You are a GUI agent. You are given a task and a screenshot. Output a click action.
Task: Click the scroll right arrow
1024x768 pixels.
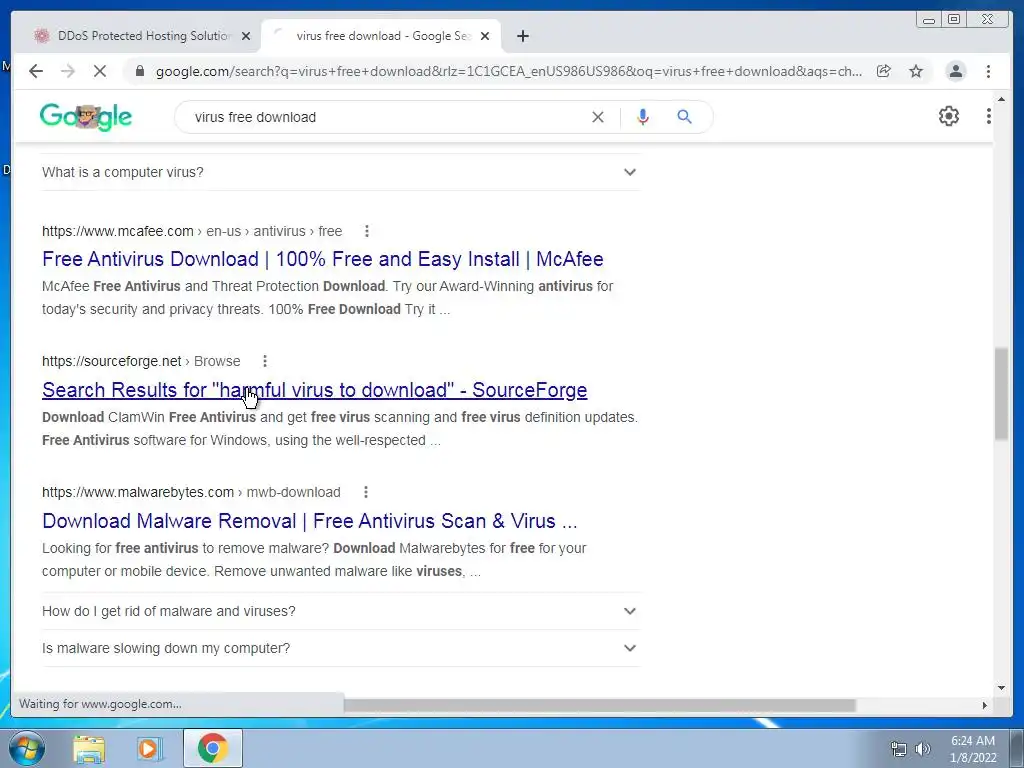pos(985,705)
